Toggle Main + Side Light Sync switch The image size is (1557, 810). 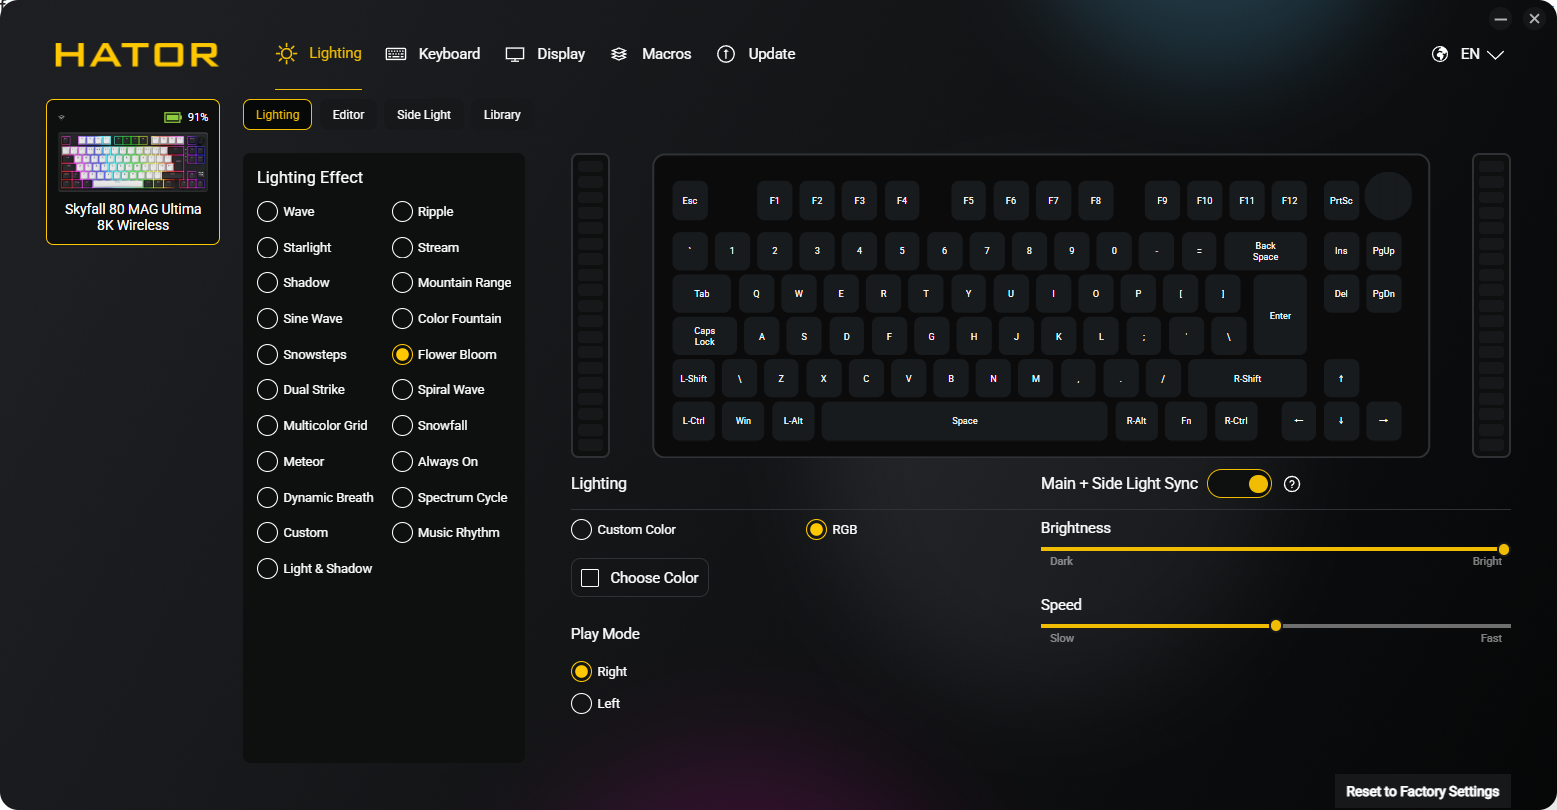tap(1239, 484)
